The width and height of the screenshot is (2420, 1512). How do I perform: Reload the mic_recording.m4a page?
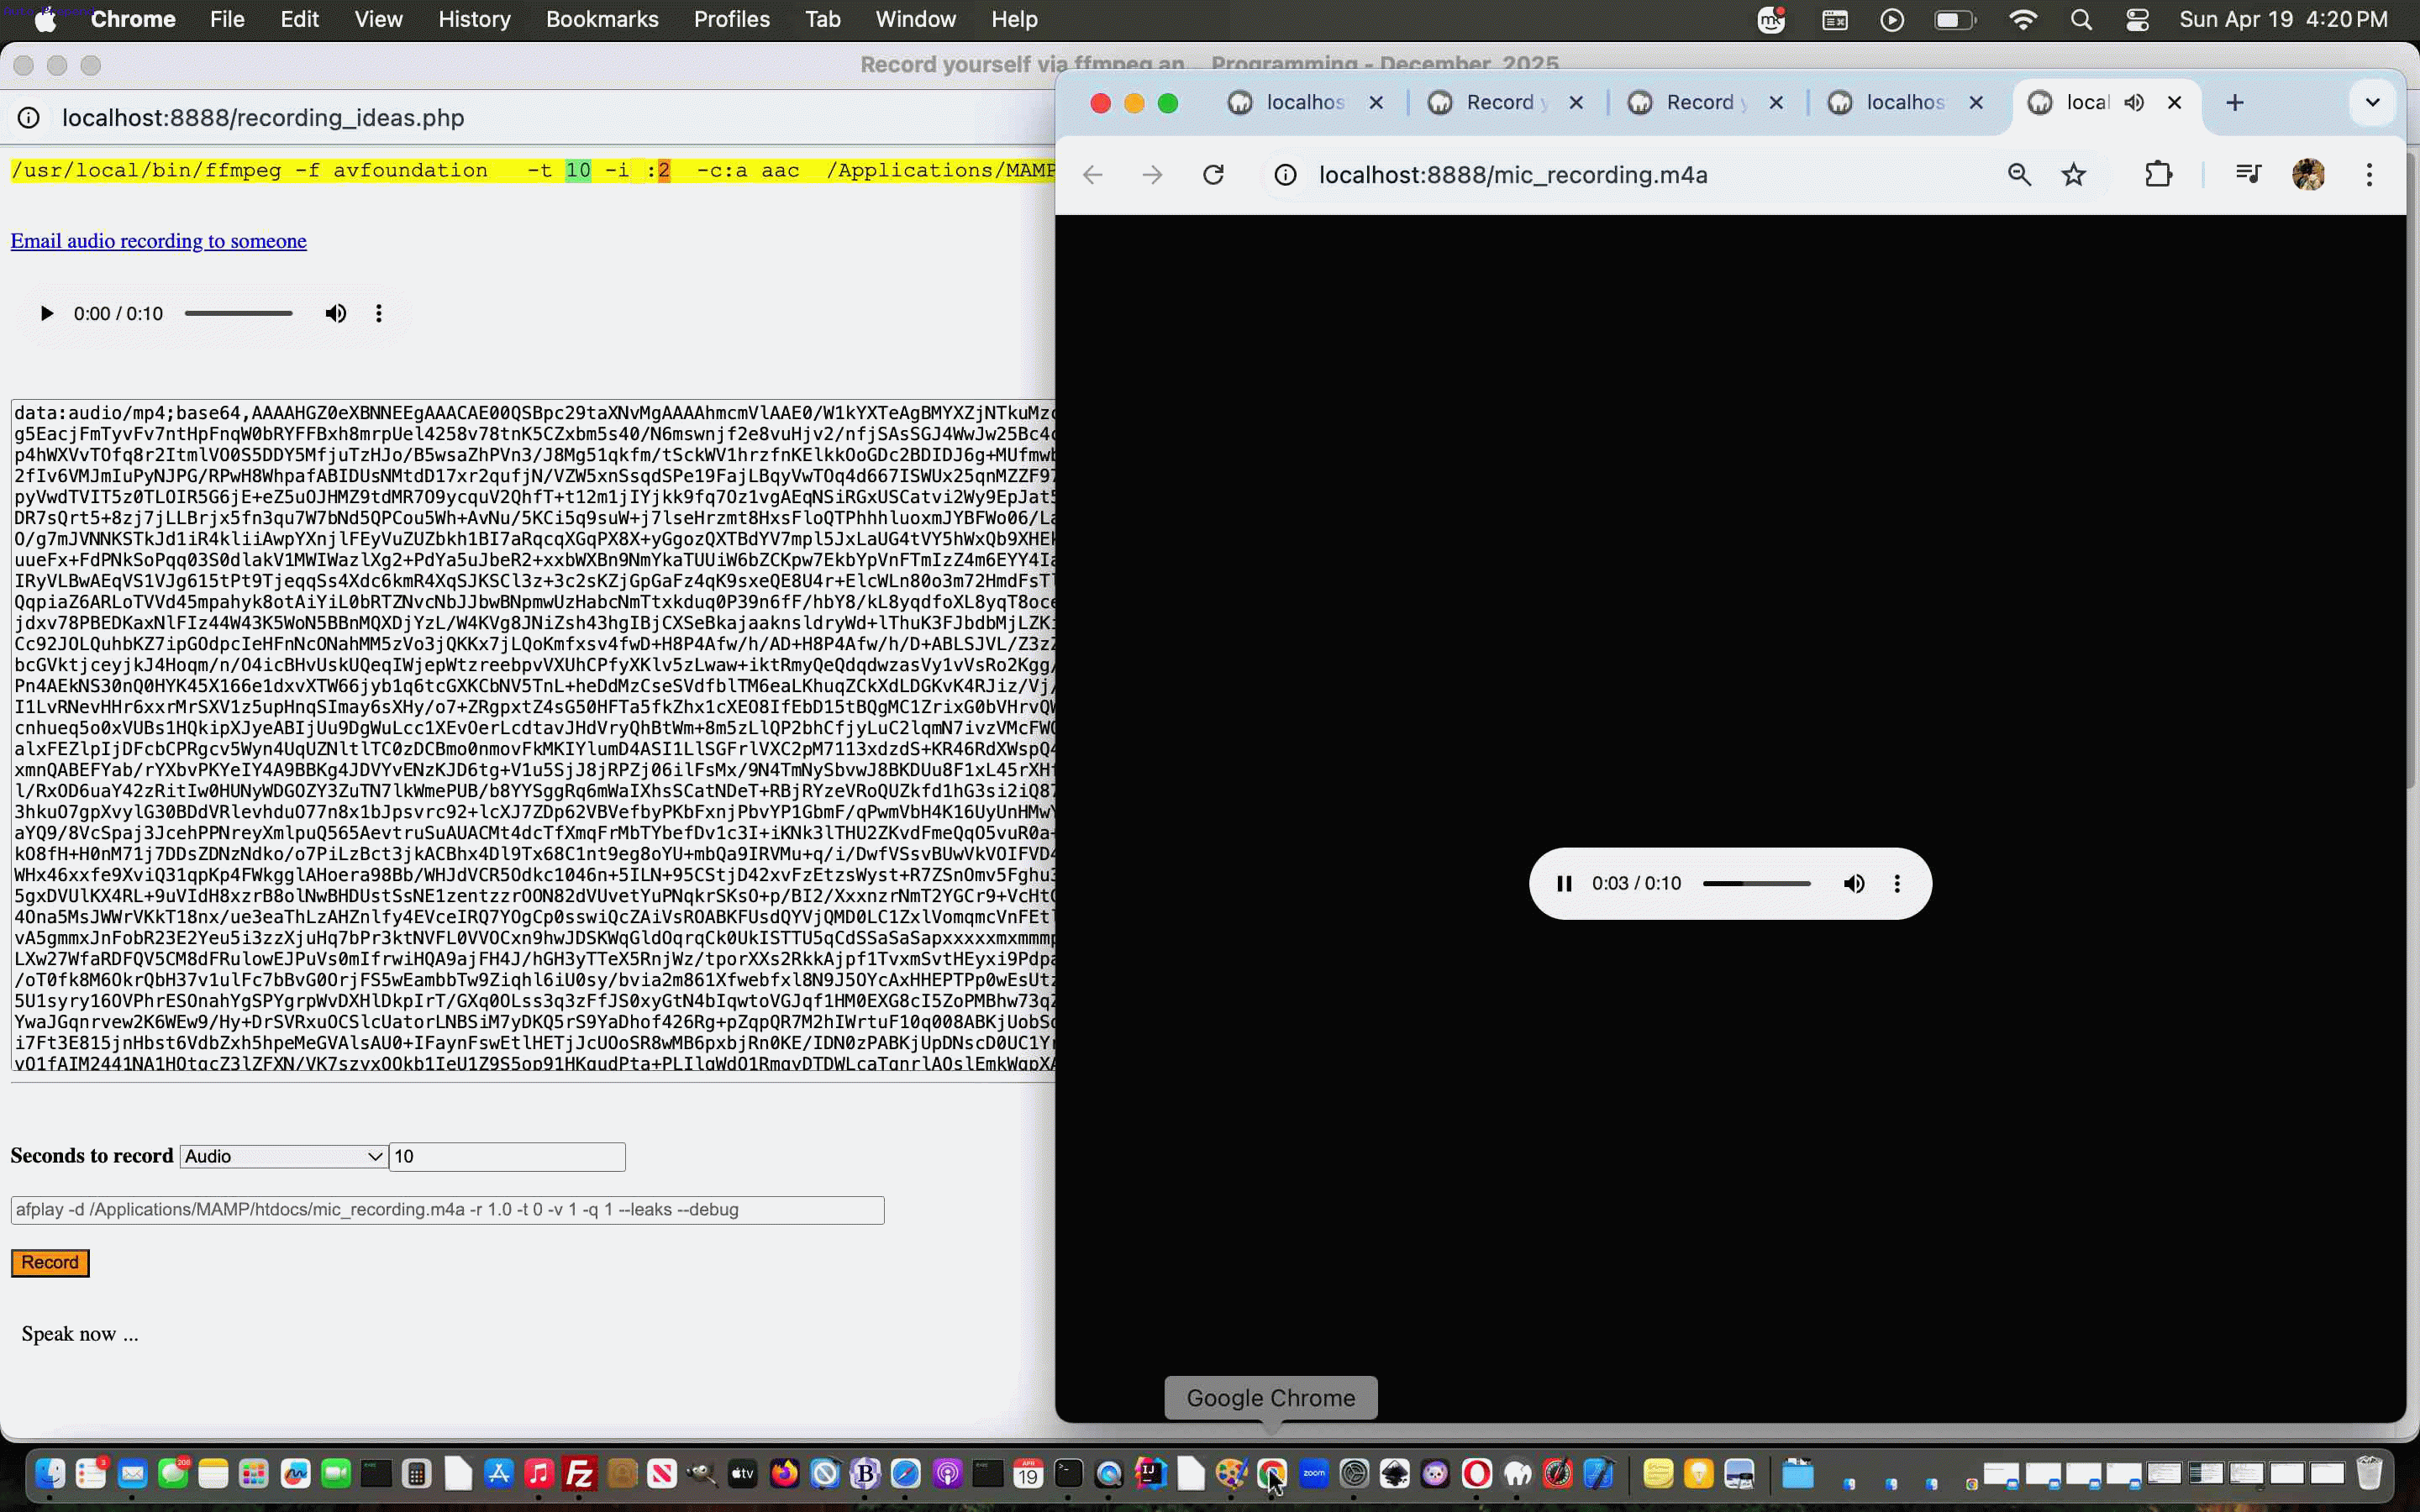1212,174
